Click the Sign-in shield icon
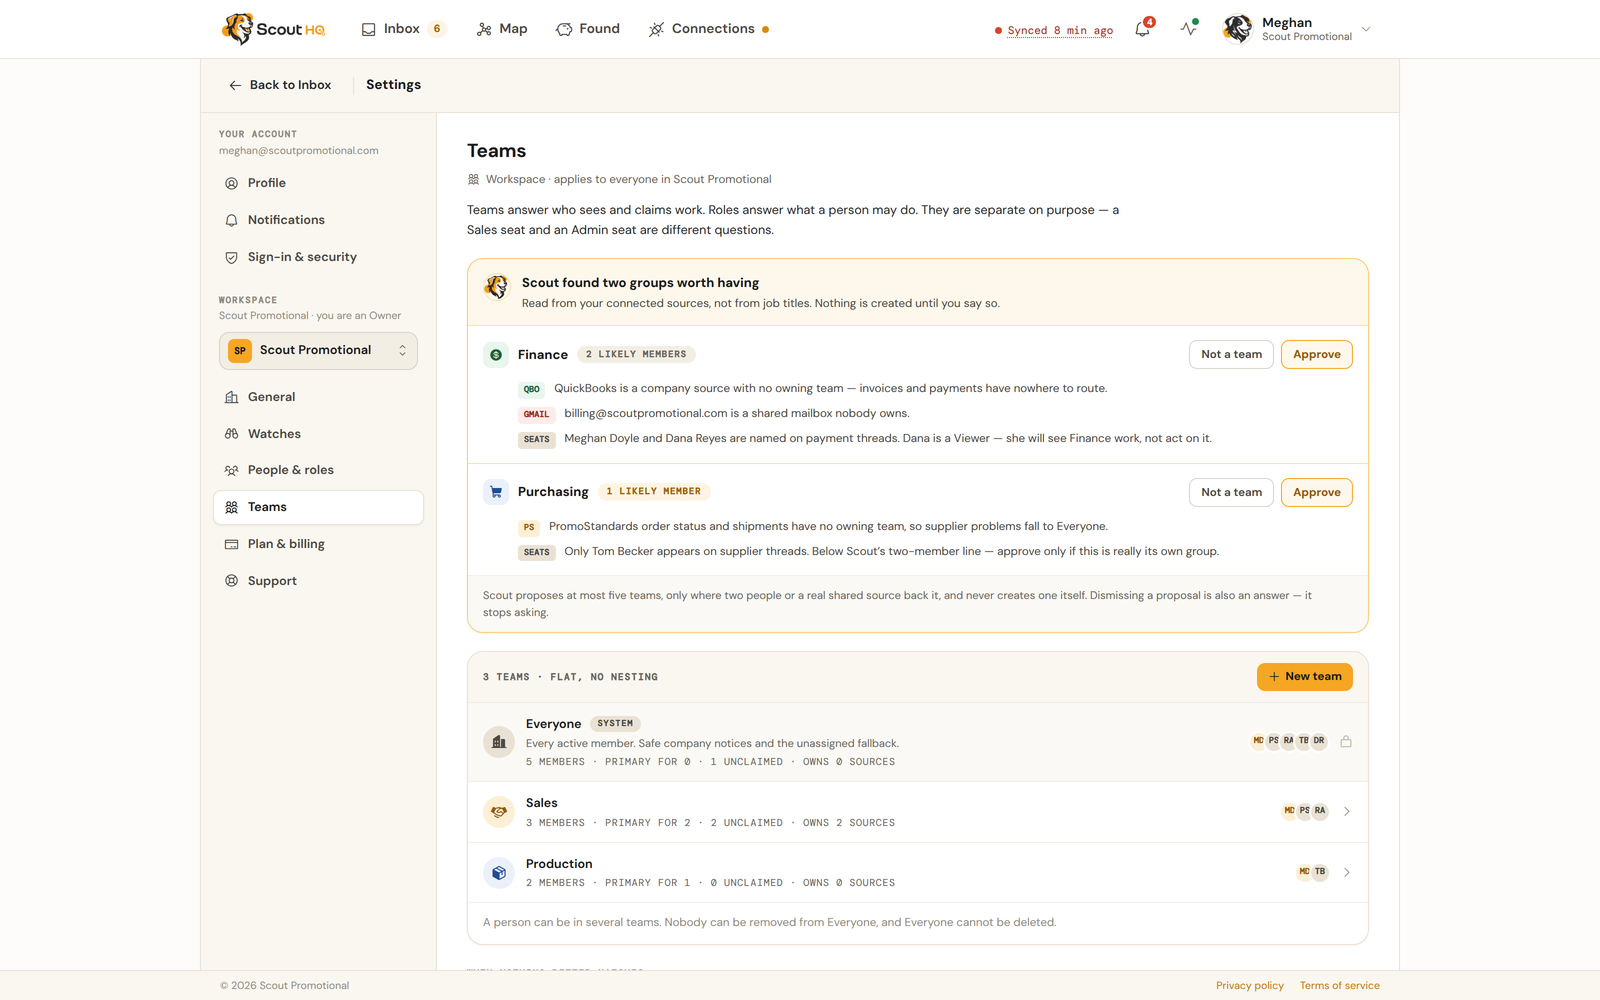Screen dimensions: 1600x1000 pos(232,257)
